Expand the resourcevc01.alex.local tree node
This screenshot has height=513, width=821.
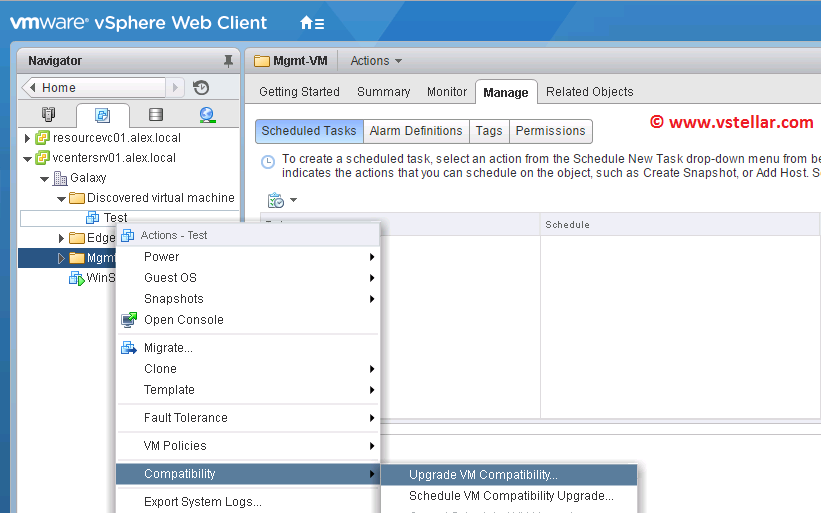coord(27,138)
